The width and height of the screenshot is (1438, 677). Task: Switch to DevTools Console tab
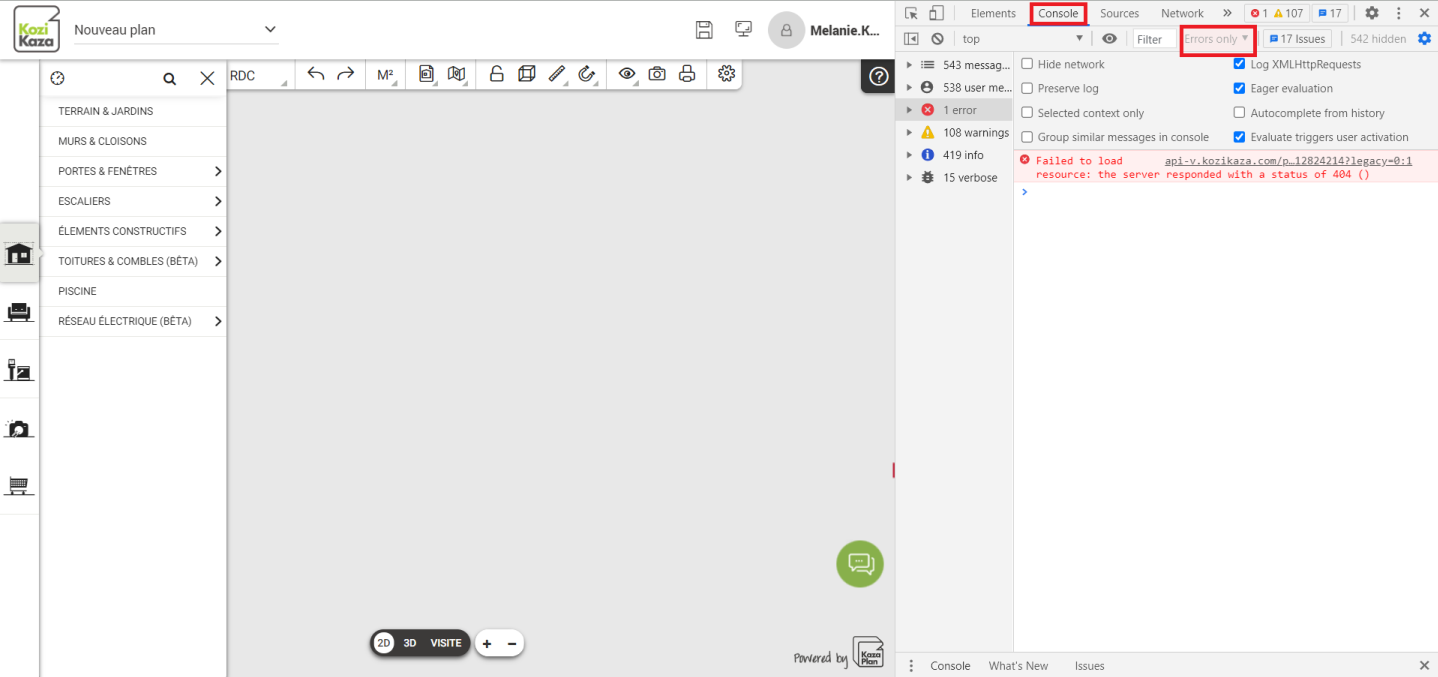pos(1058,13)
